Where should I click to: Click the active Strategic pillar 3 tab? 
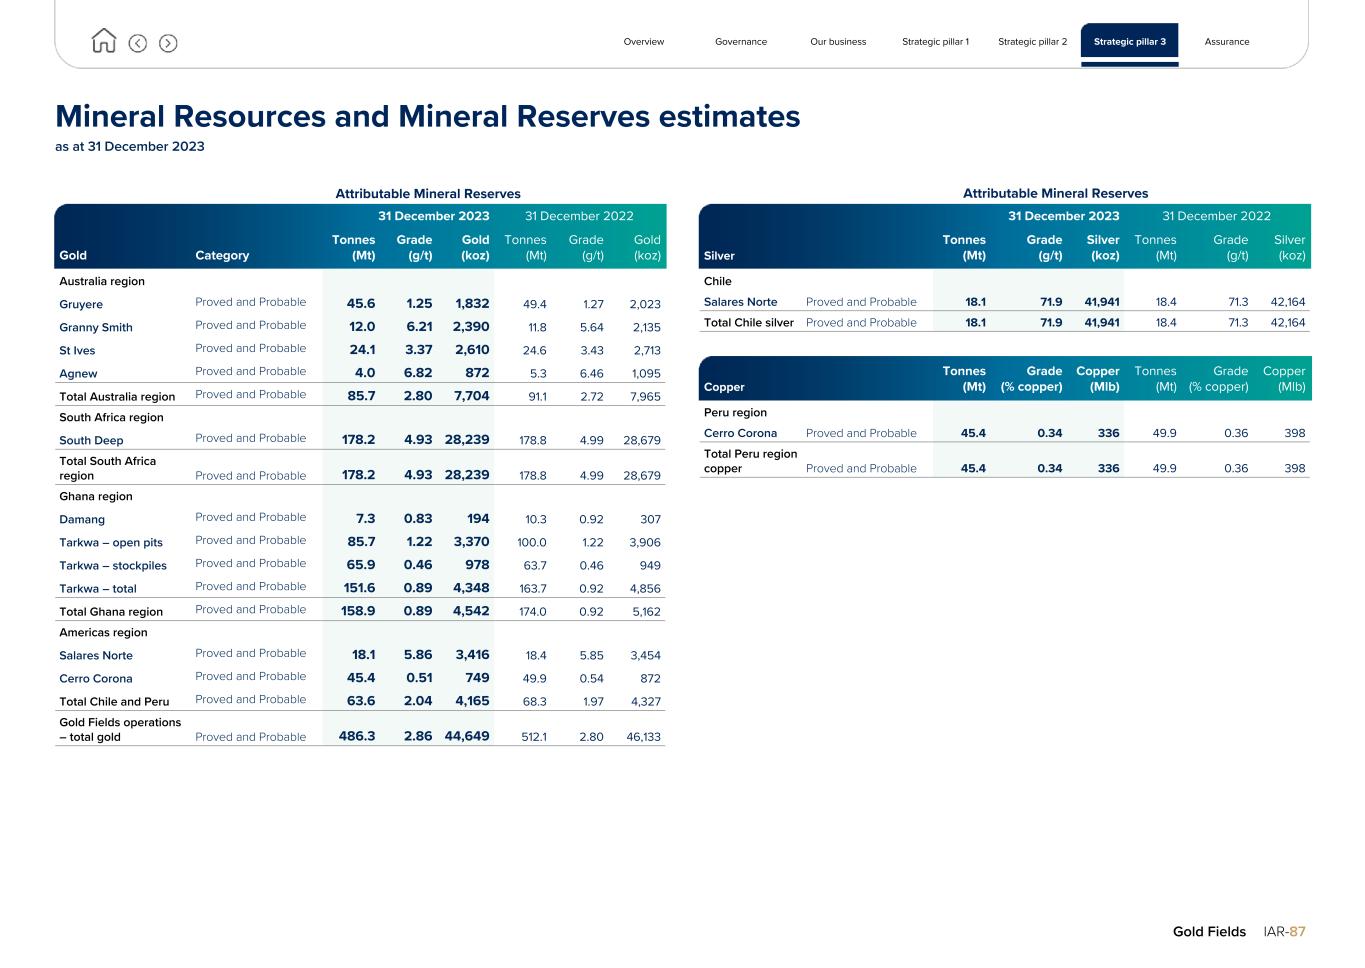pos(1129,42)
